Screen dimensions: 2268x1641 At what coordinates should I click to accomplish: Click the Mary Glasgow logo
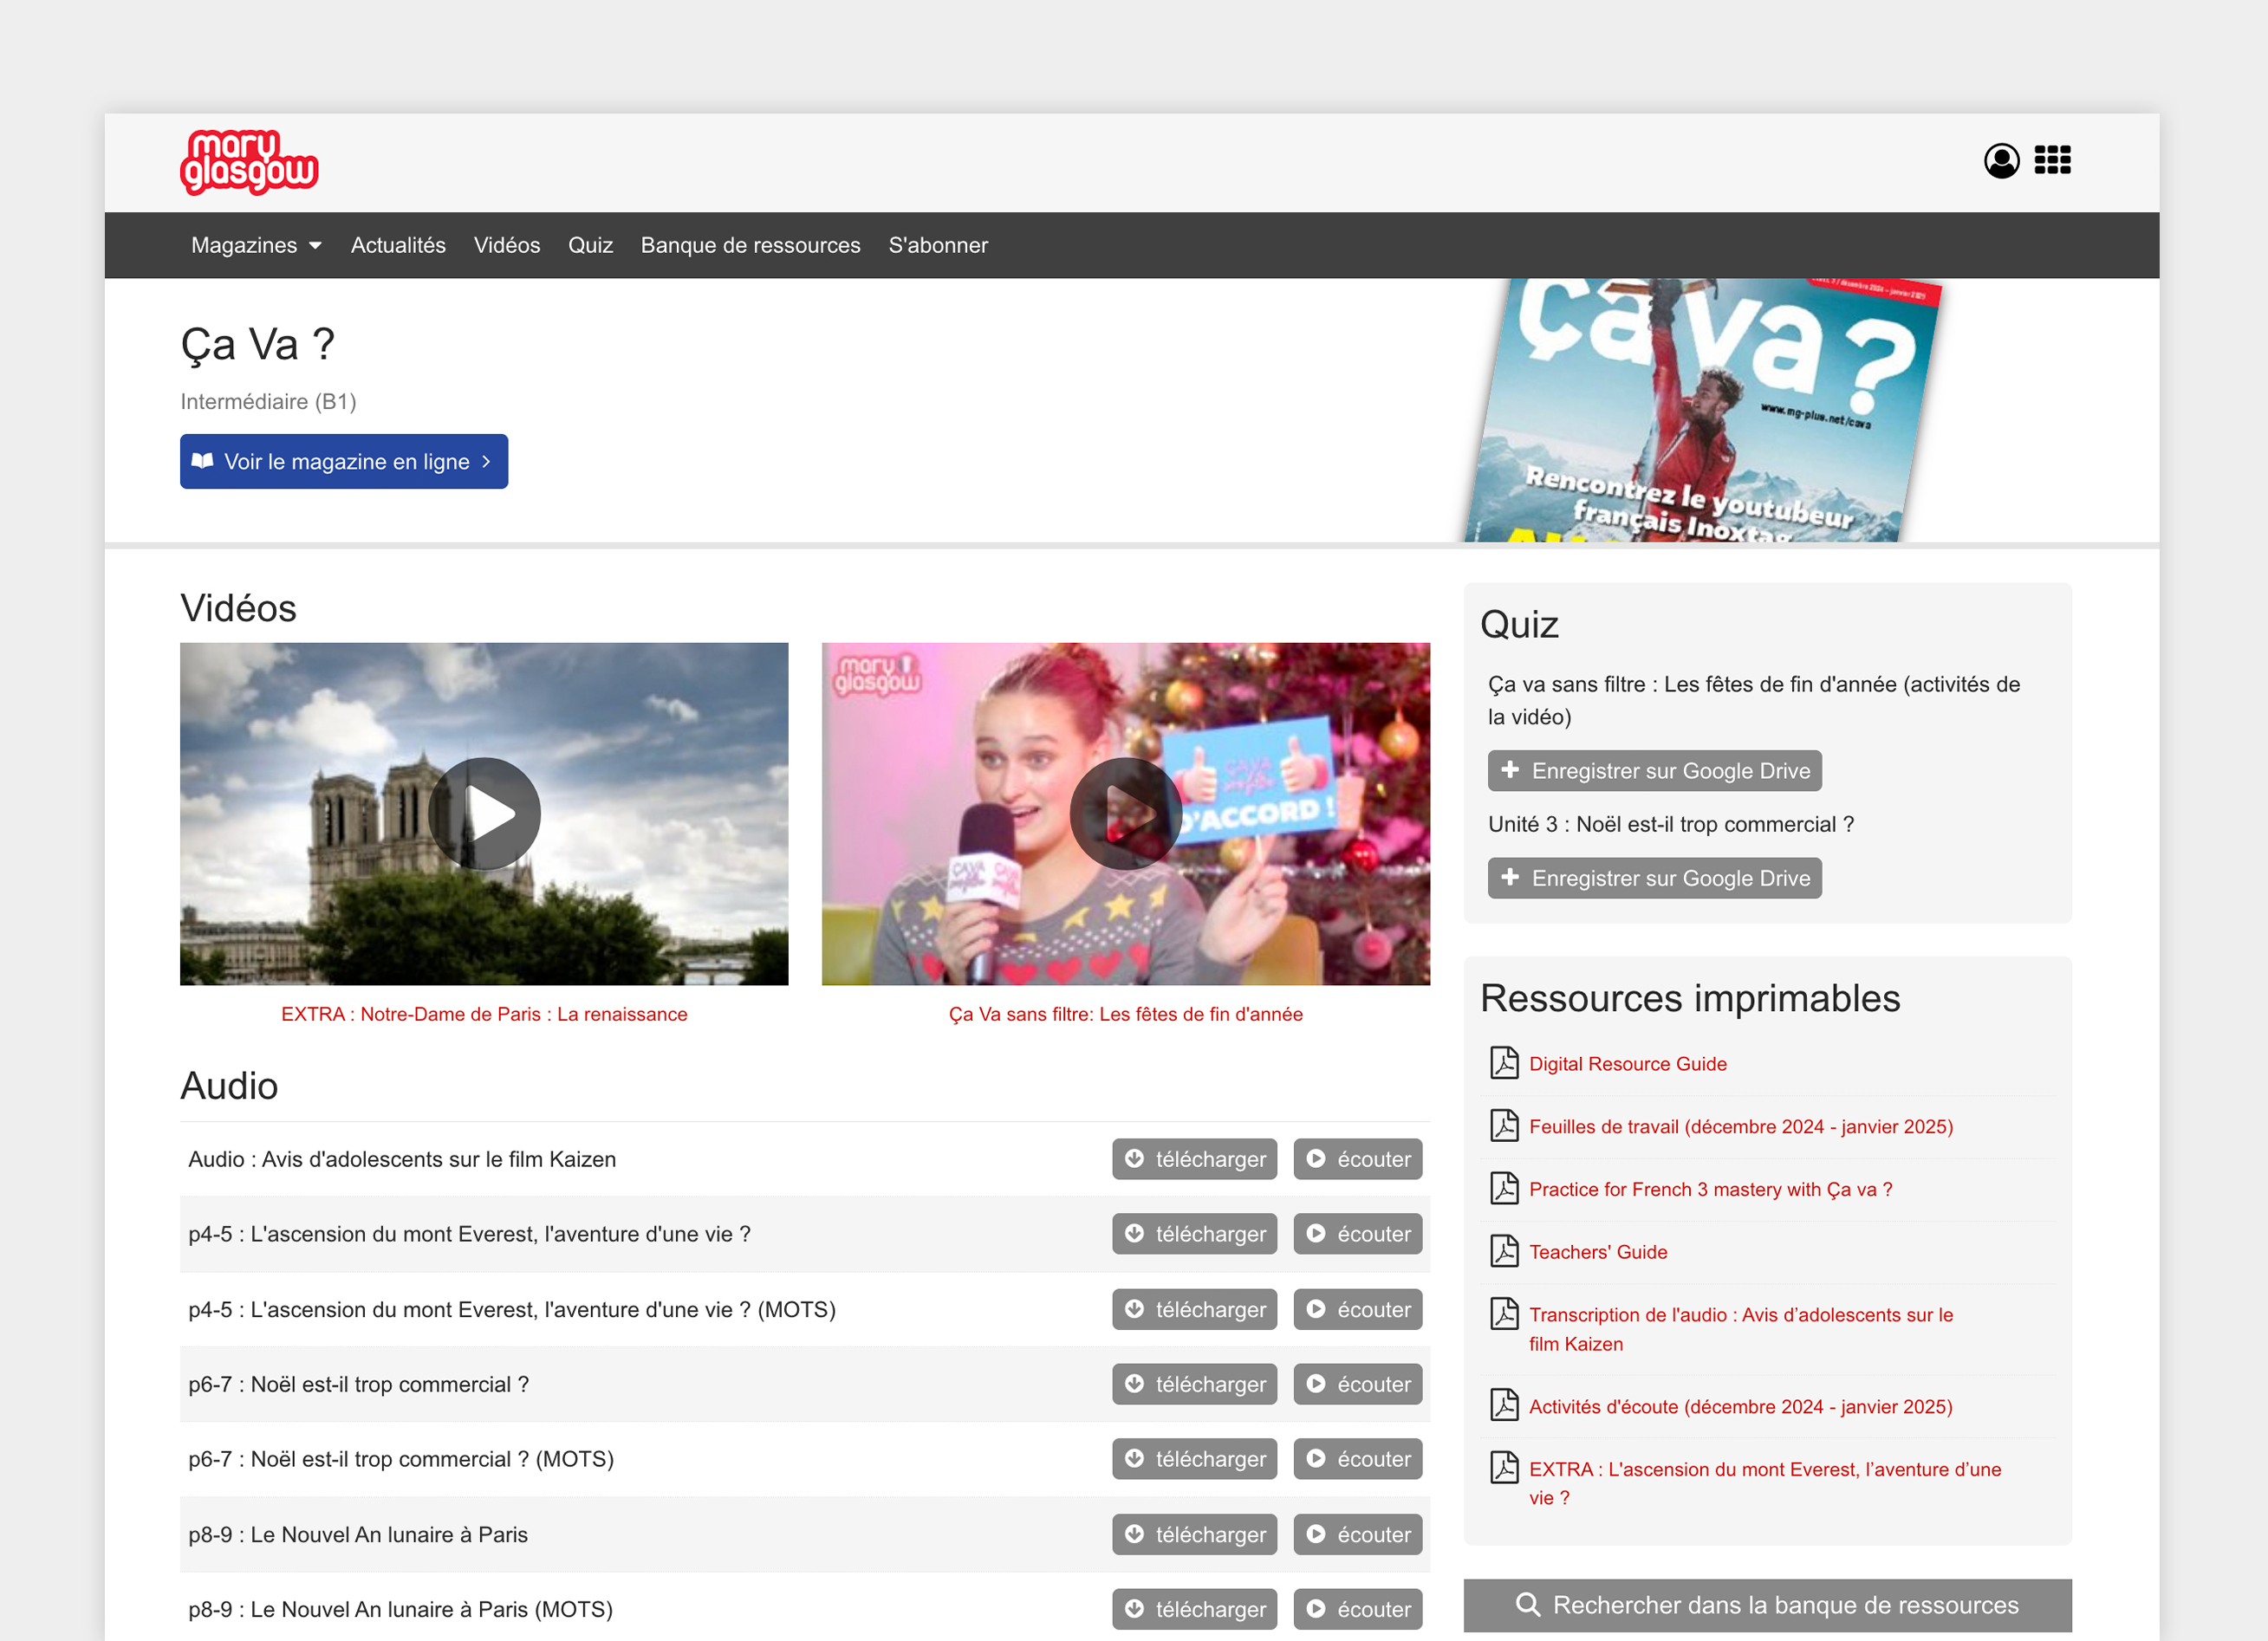249,162
